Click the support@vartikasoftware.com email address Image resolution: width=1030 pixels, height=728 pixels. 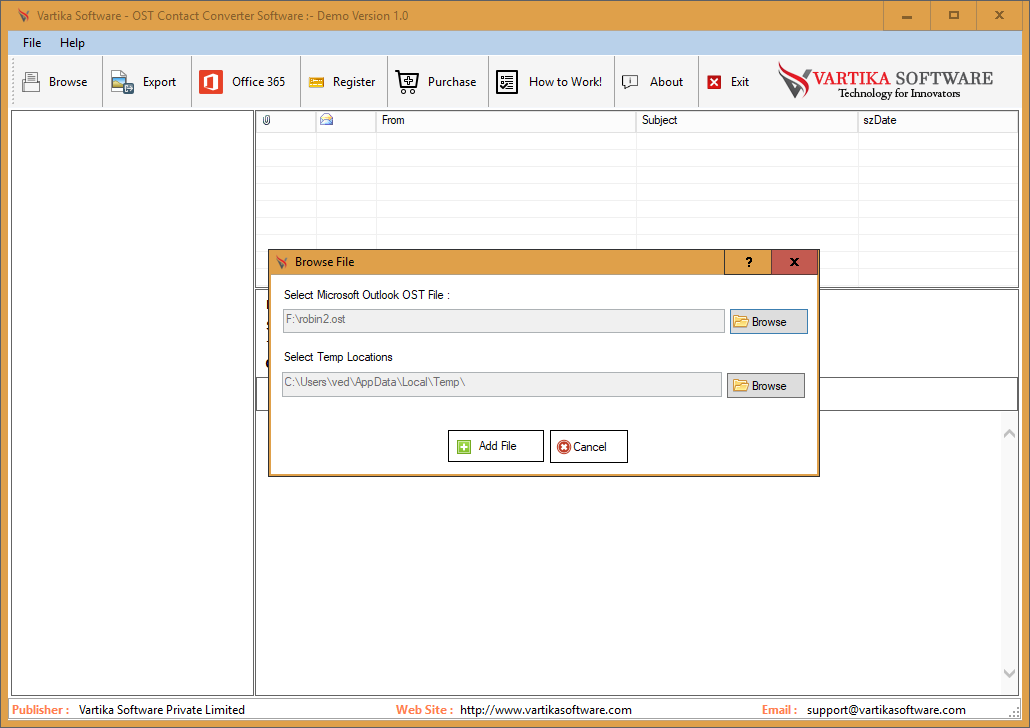pos(886,710)
